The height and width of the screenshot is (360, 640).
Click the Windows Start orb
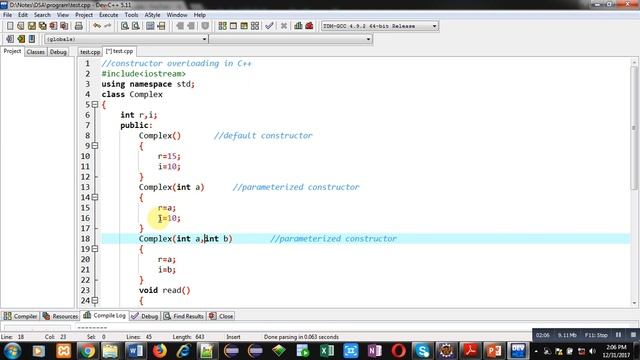tap(12, 351)
